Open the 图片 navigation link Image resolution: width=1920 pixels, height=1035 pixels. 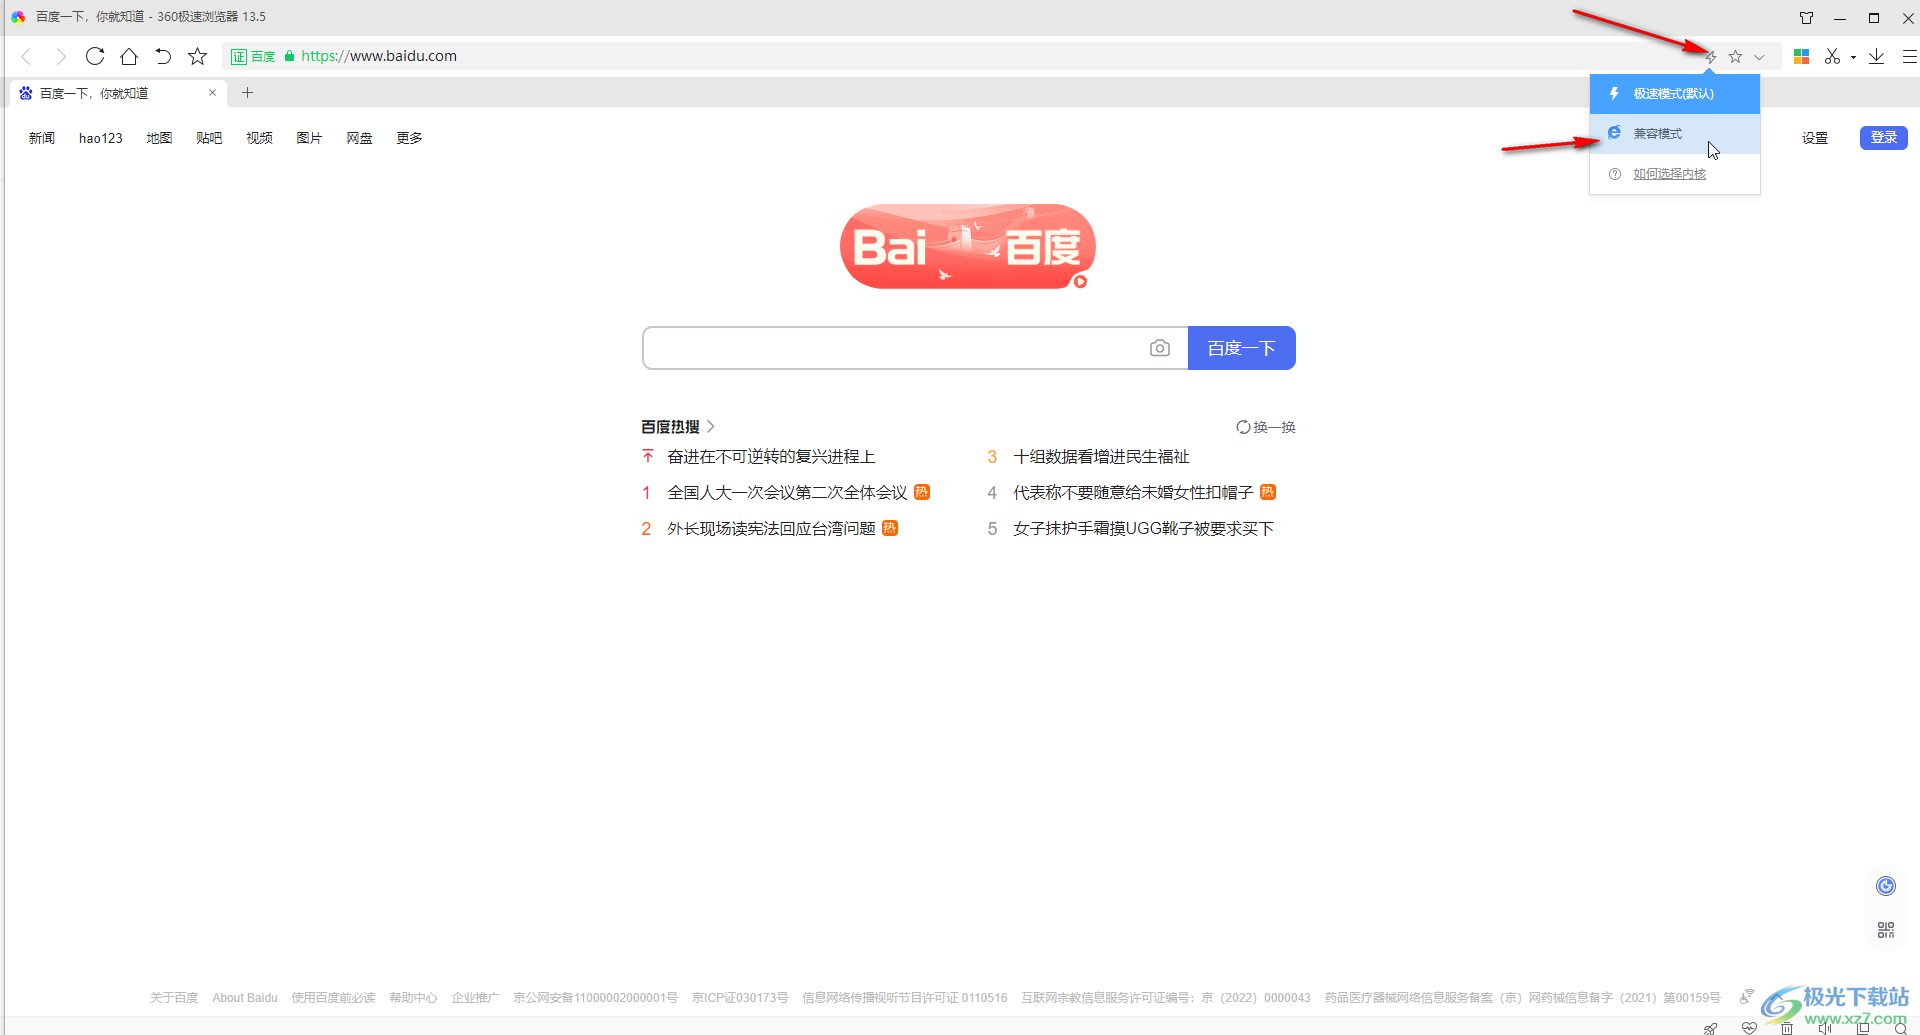310,138
